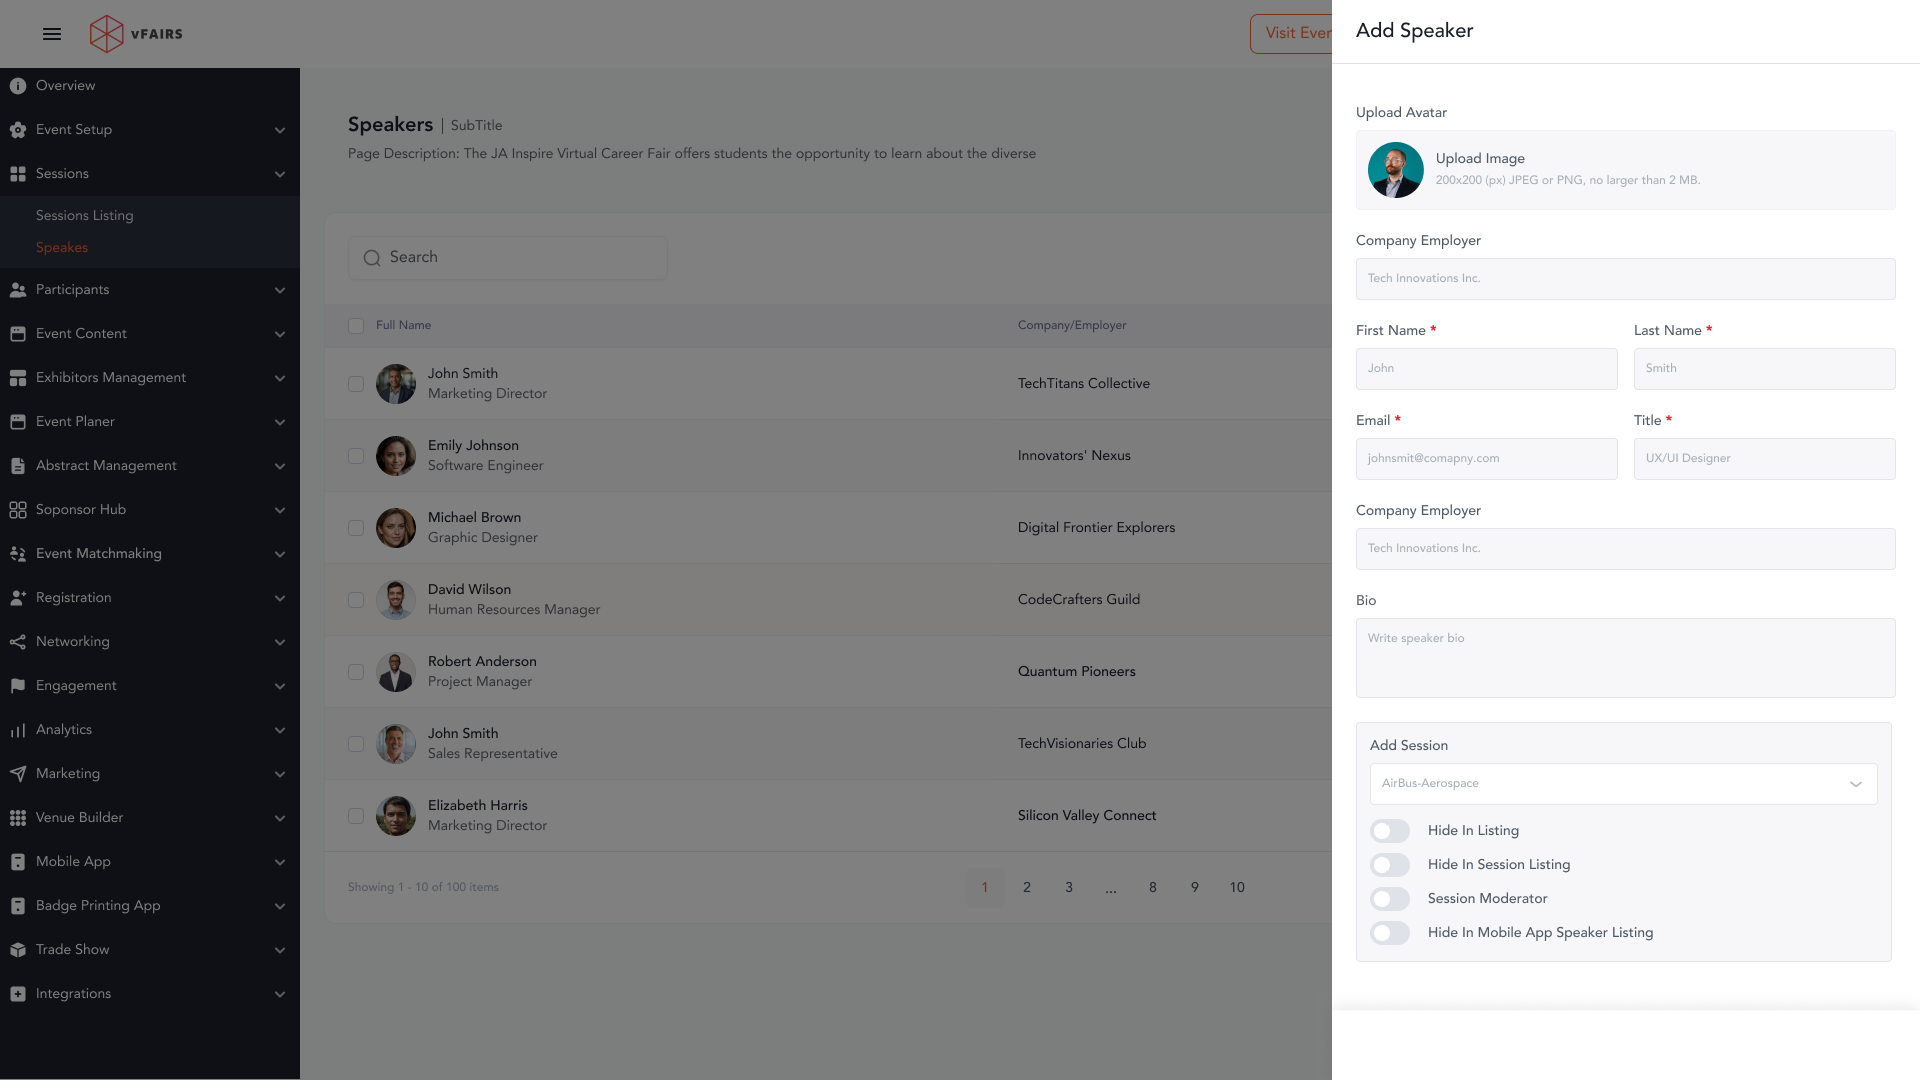Click the Overview info icon in sidebar
Screen dimensions: 1920x1080
pos(18,86)
